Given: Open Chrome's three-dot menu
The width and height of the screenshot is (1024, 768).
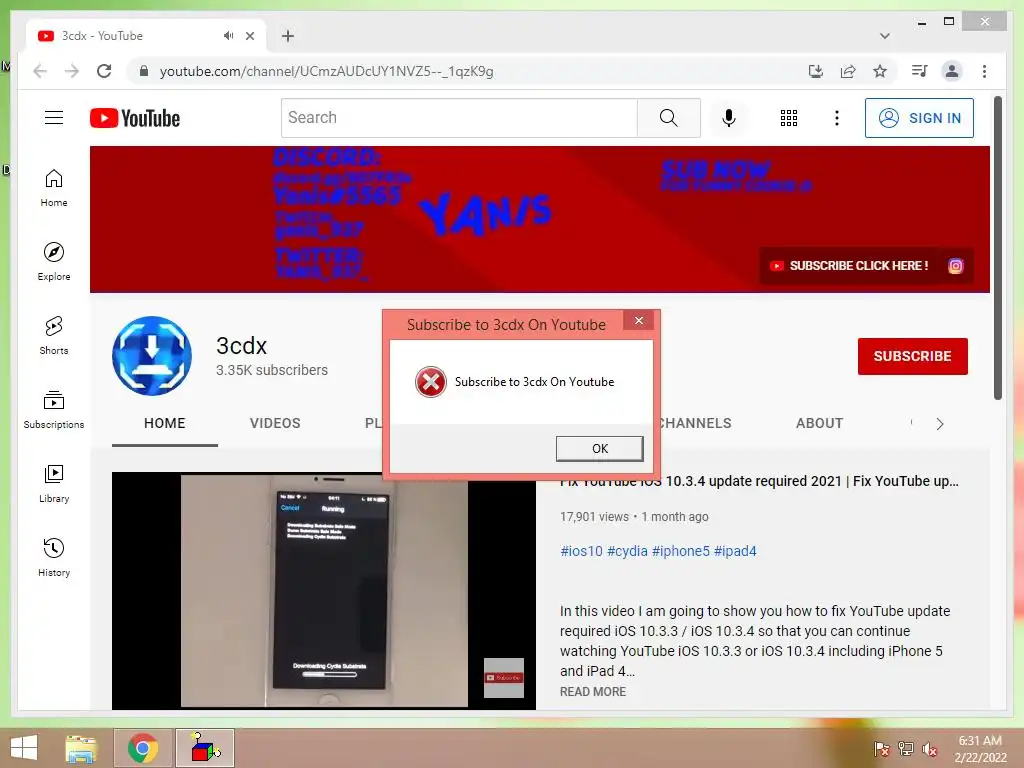Looking at the screenshot, I should coord(984,71).
